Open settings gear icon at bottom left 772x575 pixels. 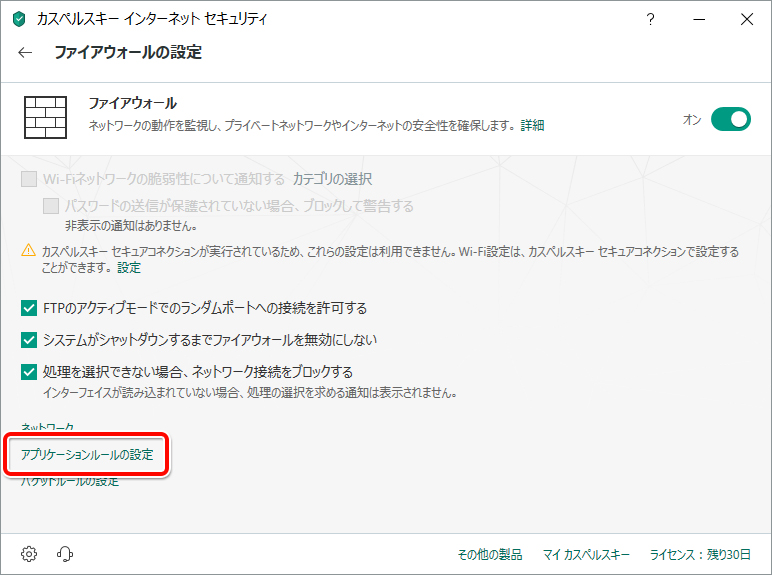tap(29, 554)
